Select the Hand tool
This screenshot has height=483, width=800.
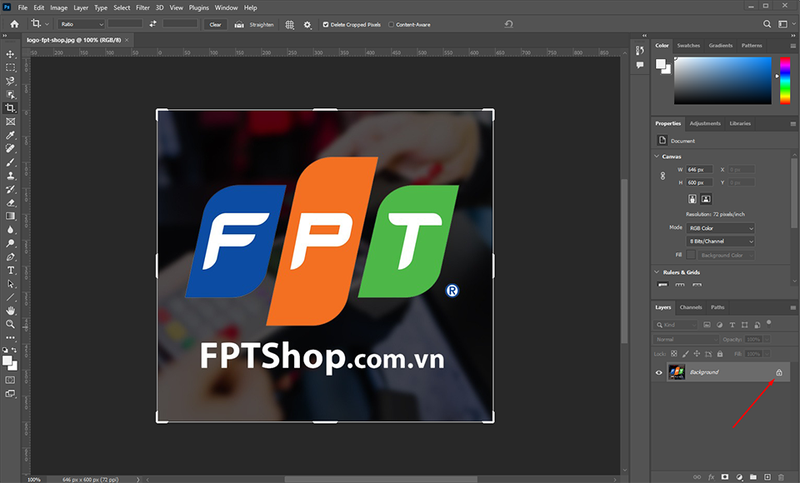click(10, 311)
